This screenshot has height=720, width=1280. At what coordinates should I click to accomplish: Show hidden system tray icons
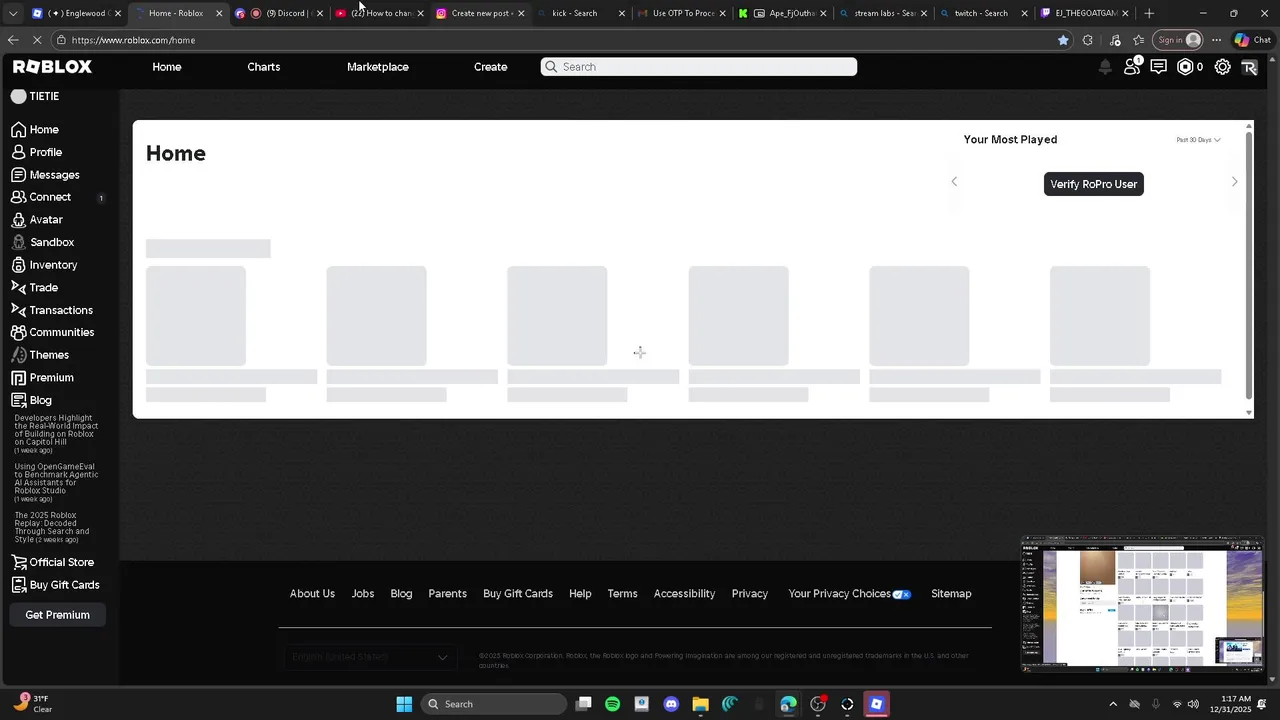pos(1113,704)
